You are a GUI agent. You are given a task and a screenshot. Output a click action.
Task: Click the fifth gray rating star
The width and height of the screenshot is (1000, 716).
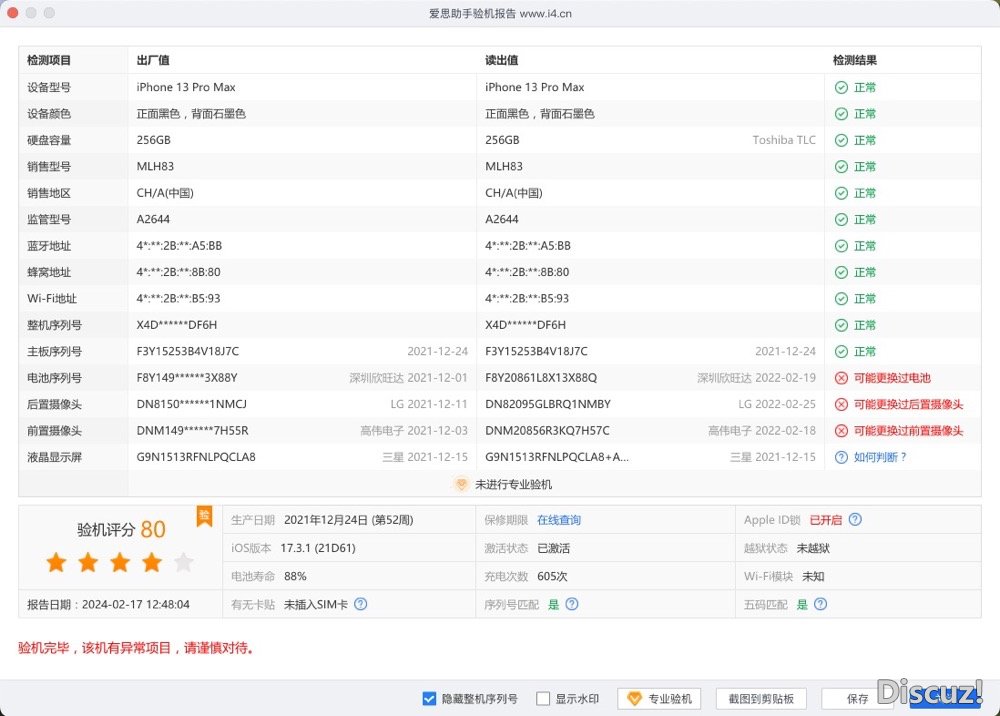184,562
